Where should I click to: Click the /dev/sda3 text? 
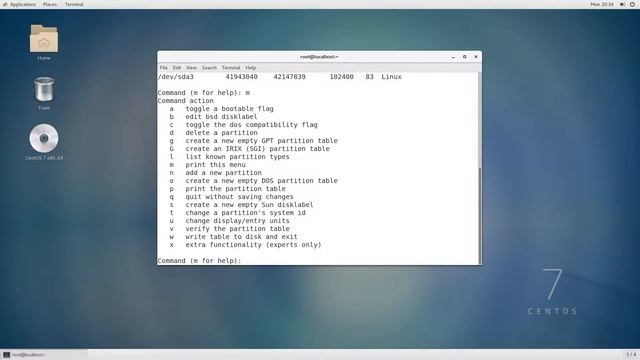176,77
